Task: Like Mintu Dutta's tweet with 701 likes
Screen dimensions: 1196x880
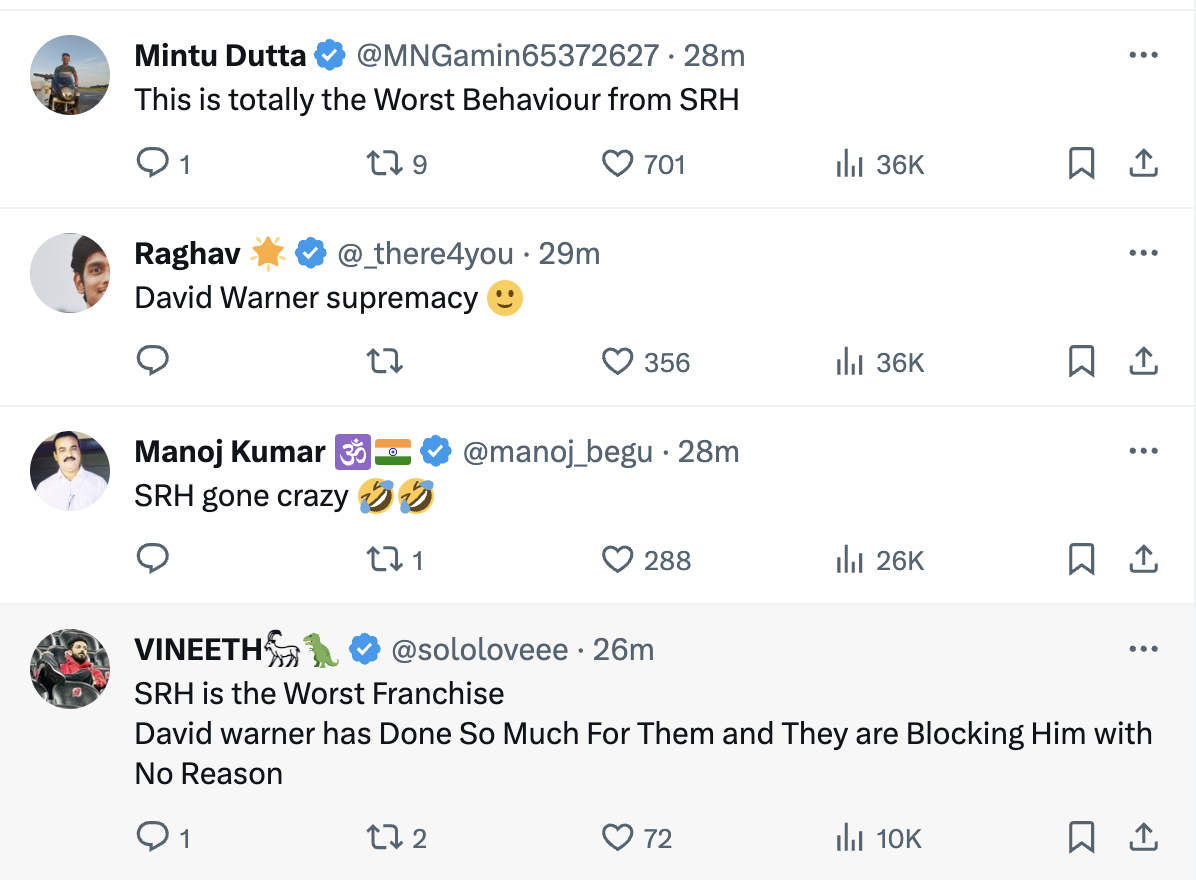Action: 618,163
